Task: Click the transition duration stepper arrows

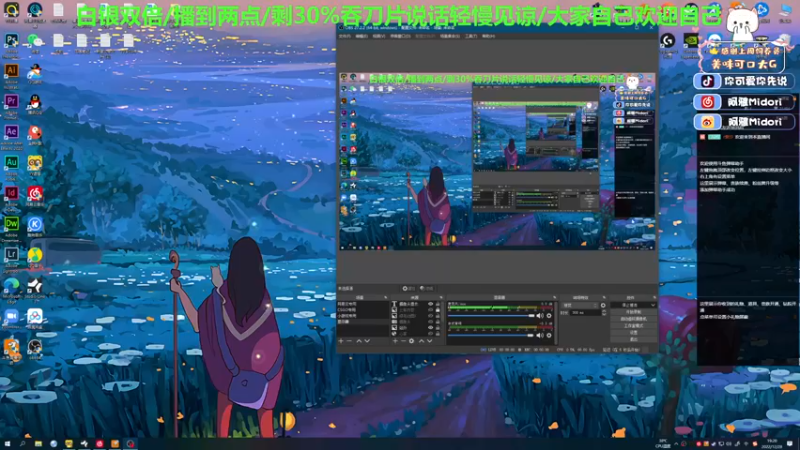Action: click(604, 312)
